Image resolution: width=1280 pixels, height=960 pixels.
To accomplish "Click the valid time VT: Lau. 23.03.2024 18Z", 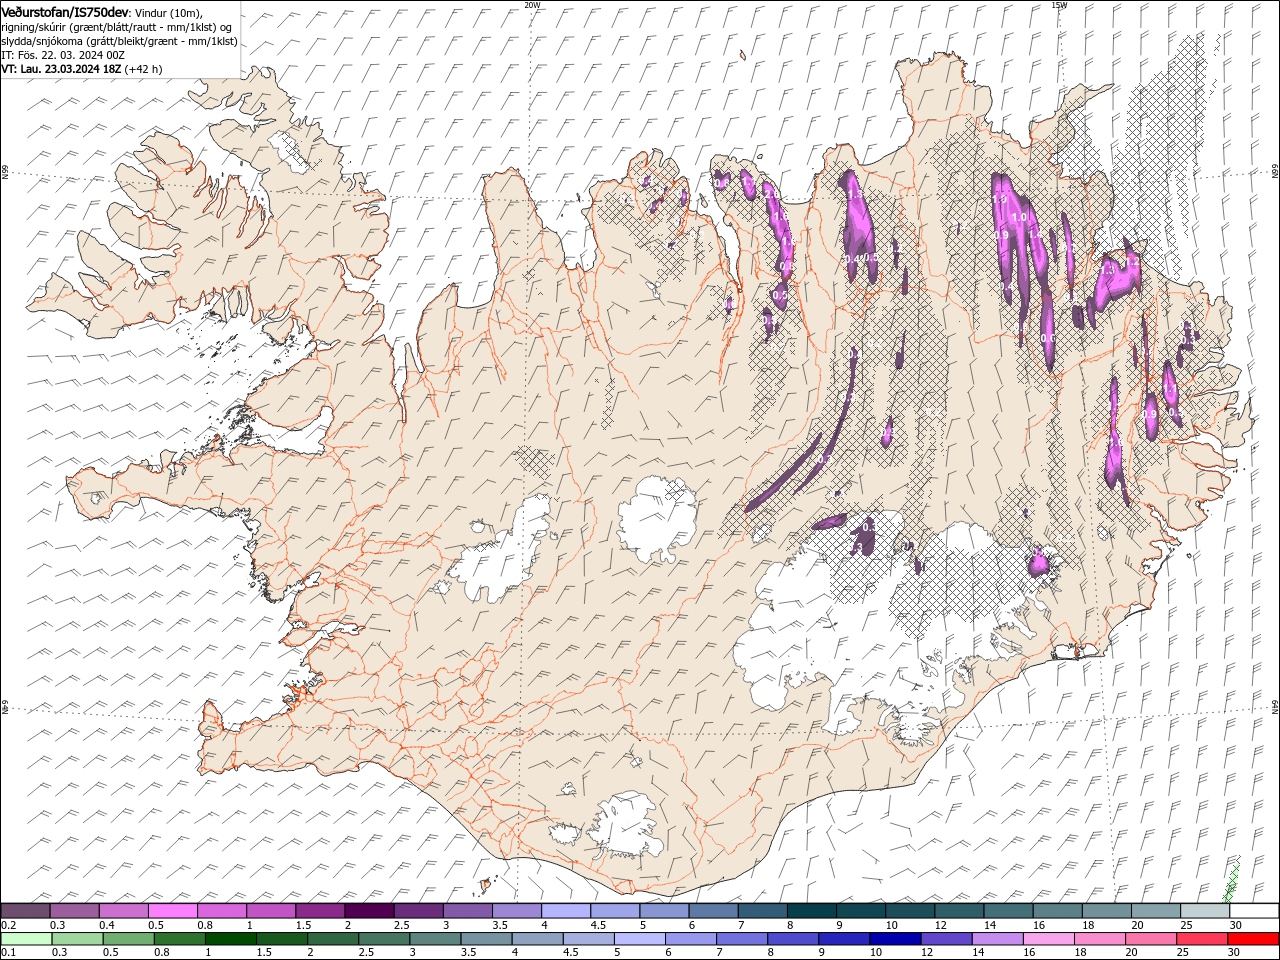I will tap(61, 69).
